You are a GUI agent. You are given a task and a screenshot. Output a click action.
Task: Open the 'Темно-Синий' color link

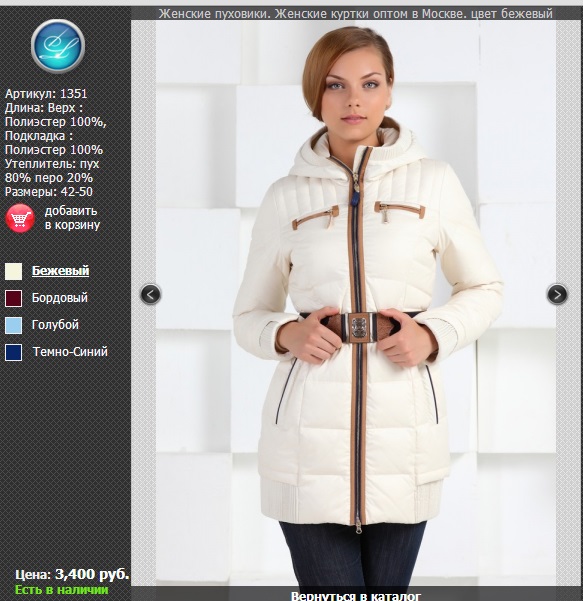tap(70, 352)
